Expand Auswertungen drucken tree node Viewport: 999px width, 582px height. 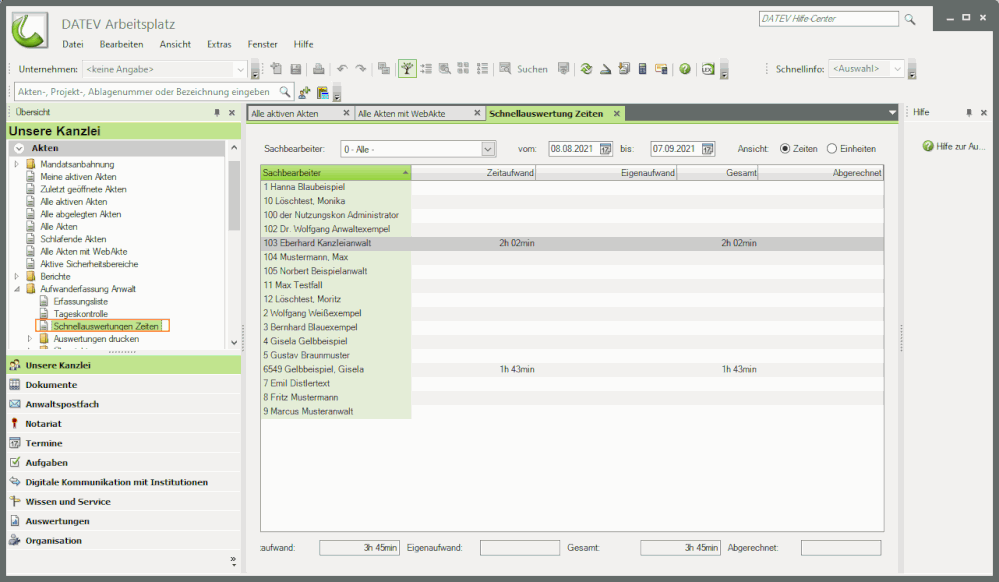click(x=29, y=339)
